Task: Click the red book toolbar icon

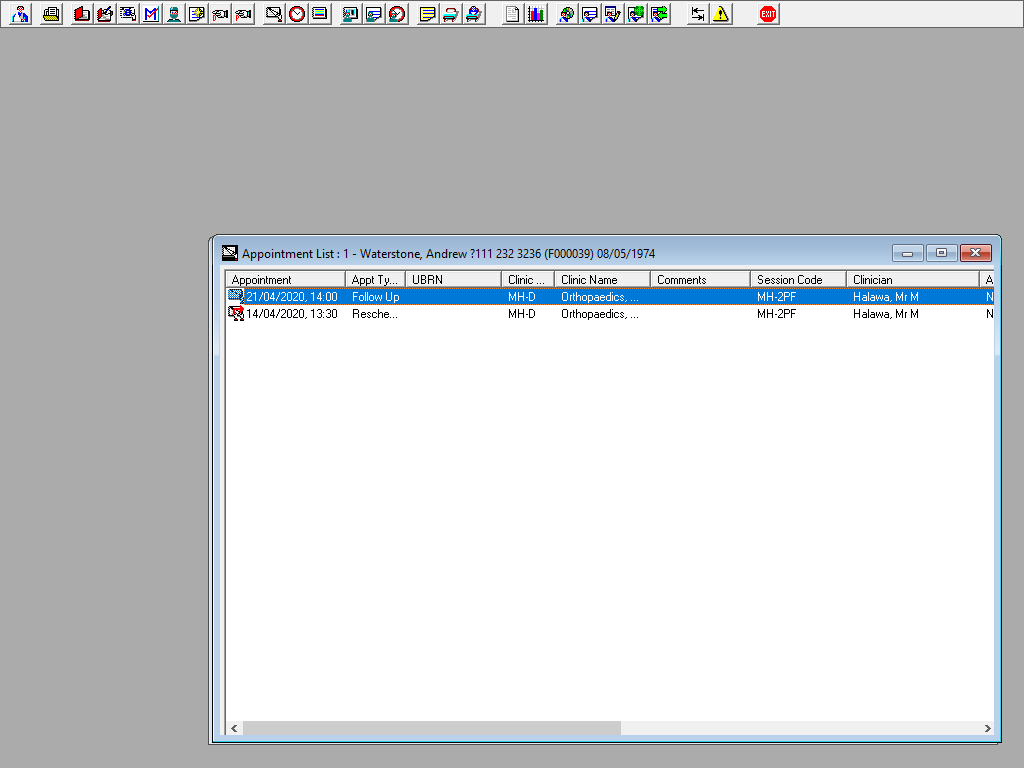Action: pyautogui.click(x=82, y=14)
